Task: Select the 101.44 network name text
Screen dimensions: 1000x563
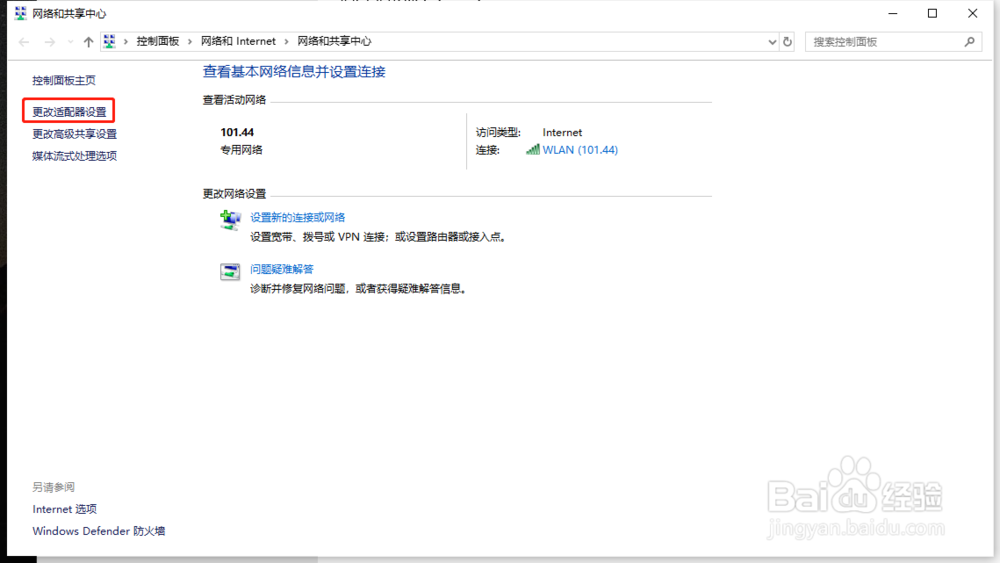Action: [237, 133]
